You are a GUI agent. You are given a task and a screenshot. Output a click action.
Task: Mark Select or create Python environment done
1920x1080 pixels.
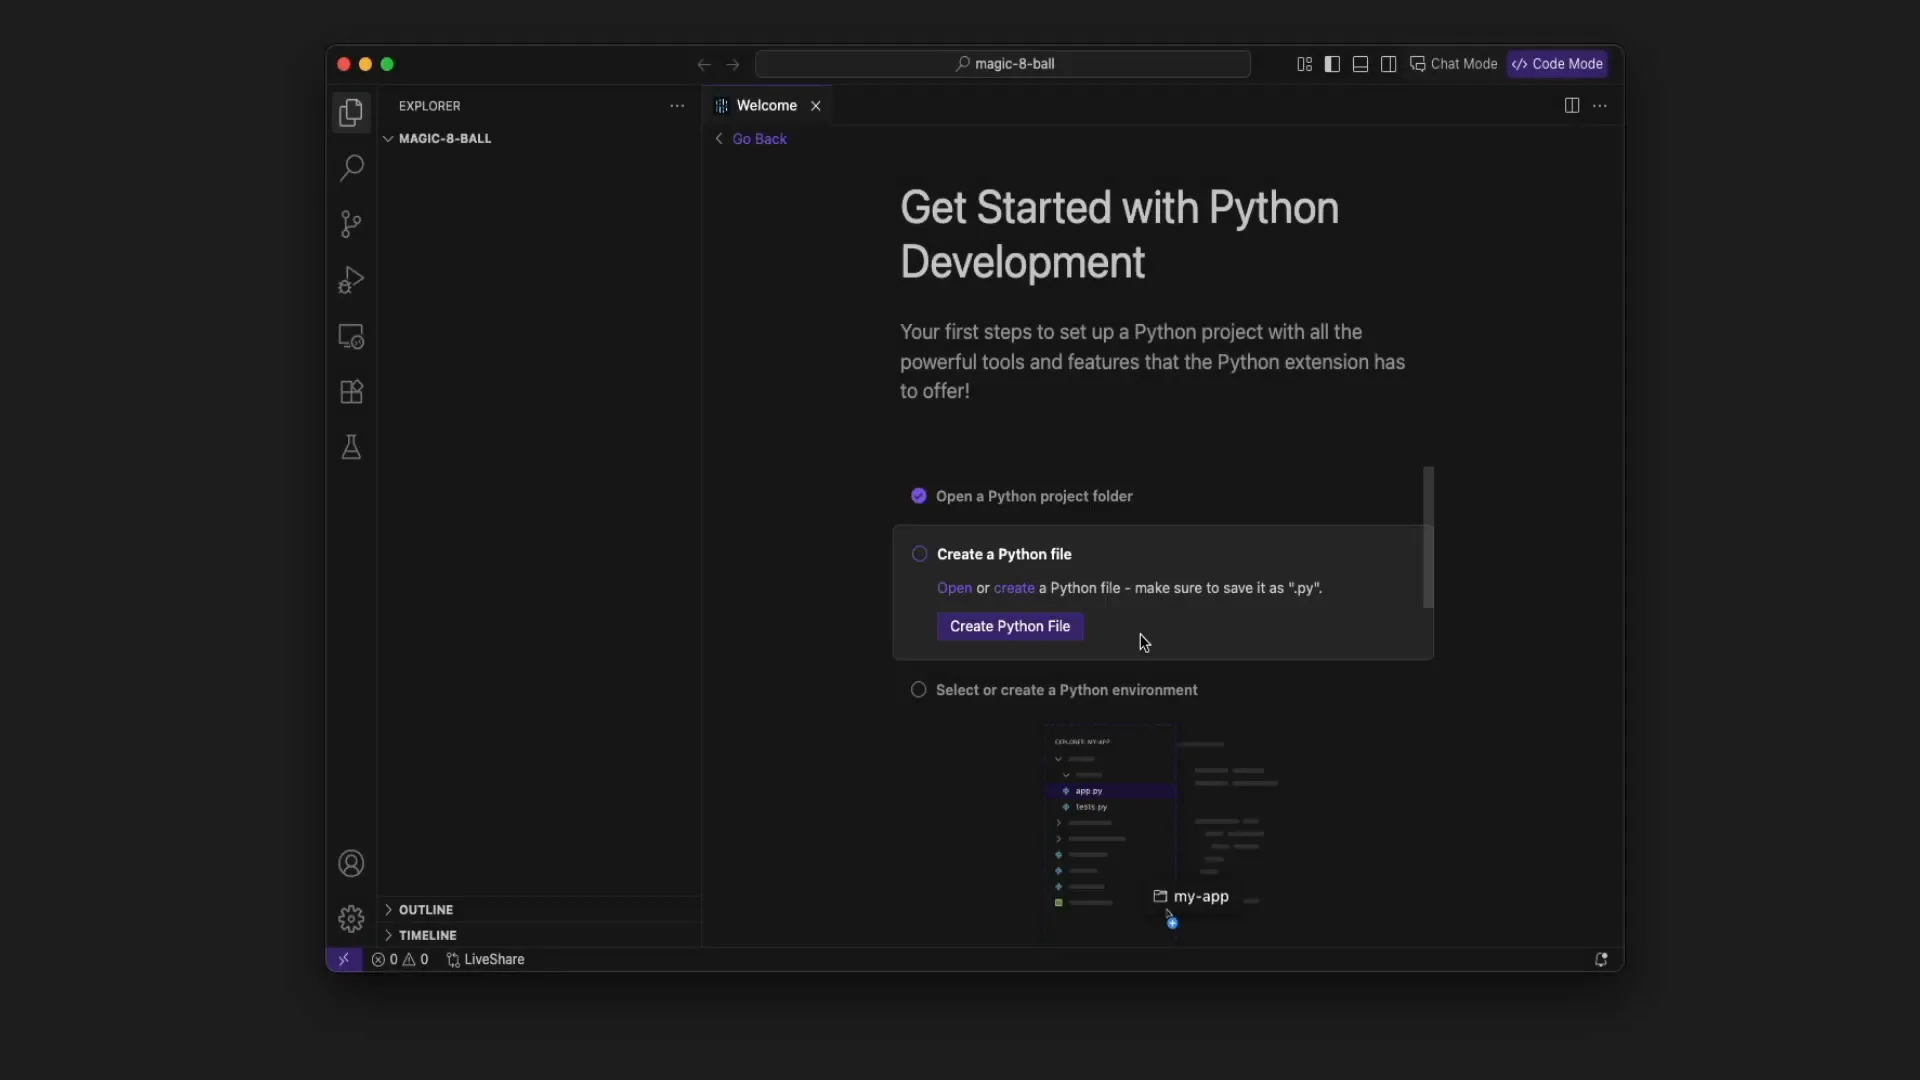(x=919, y=690)
